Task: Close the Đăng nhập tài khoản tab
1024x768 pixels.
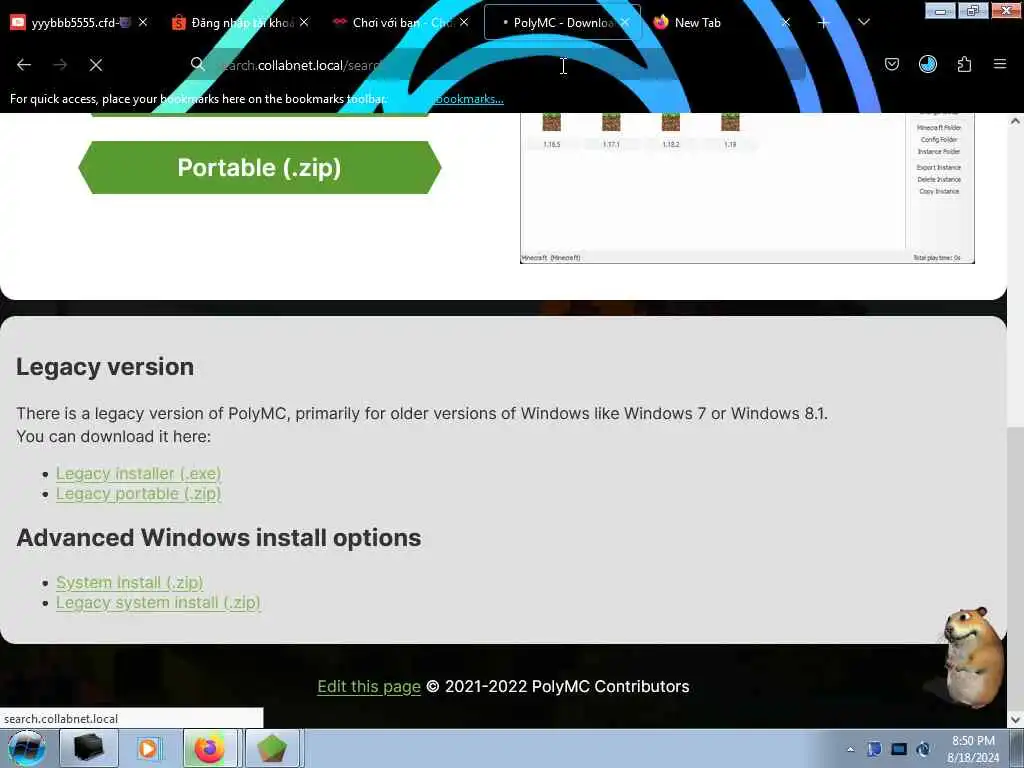Action: (304, 22)
